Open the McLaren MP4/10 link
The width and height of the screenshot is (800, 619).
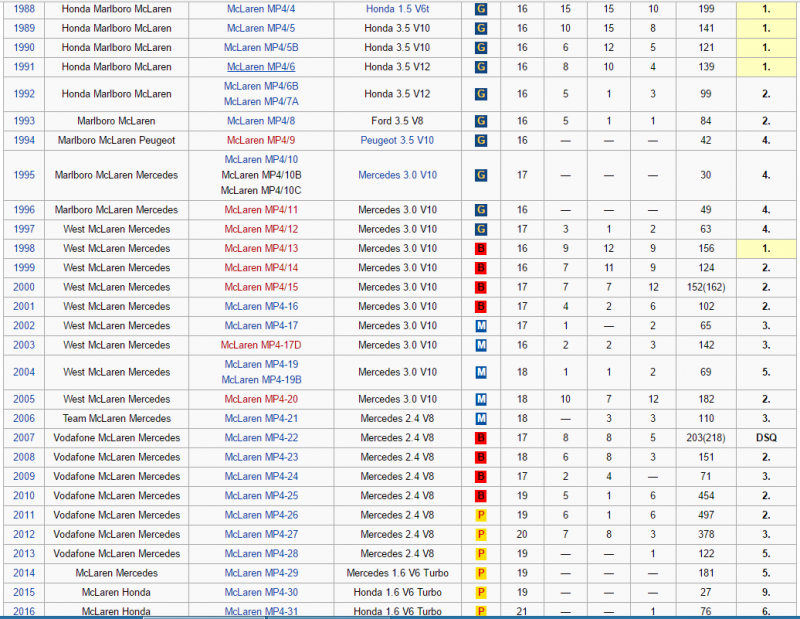261,160
